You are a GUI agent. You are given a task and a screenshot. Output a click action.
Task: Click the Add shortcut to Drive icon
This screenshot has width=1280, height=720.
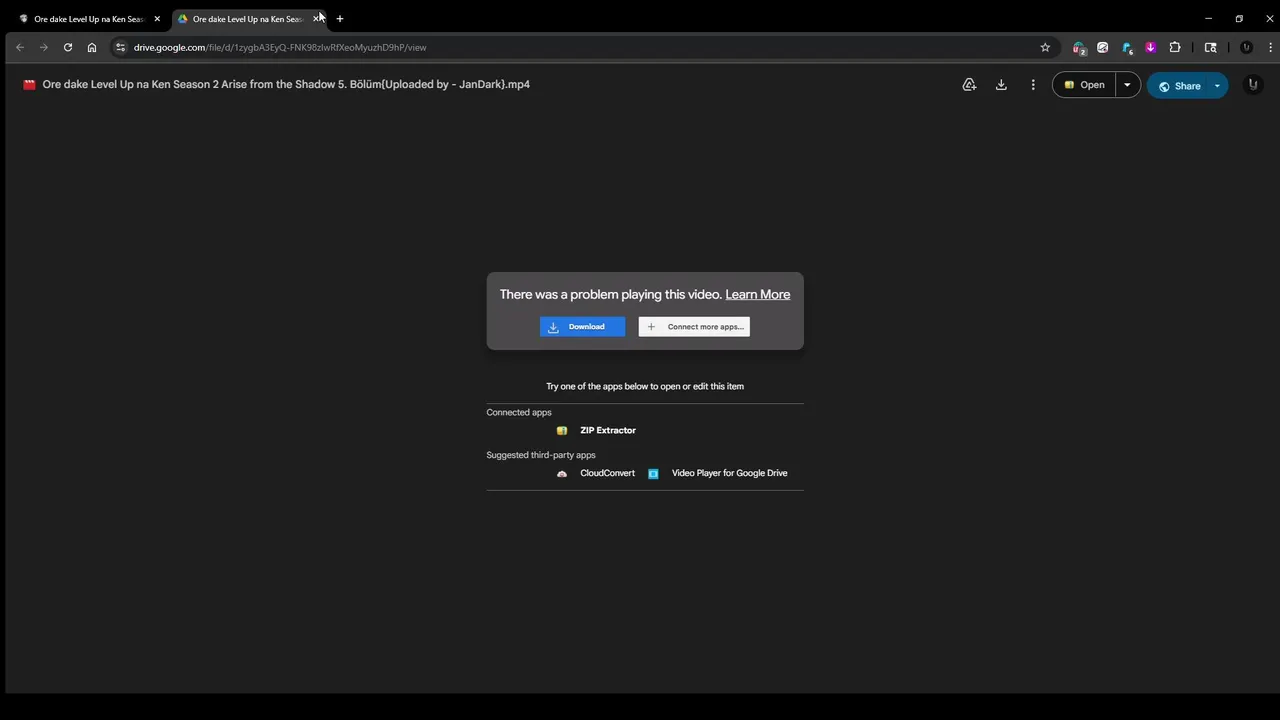tap(969, 85)
